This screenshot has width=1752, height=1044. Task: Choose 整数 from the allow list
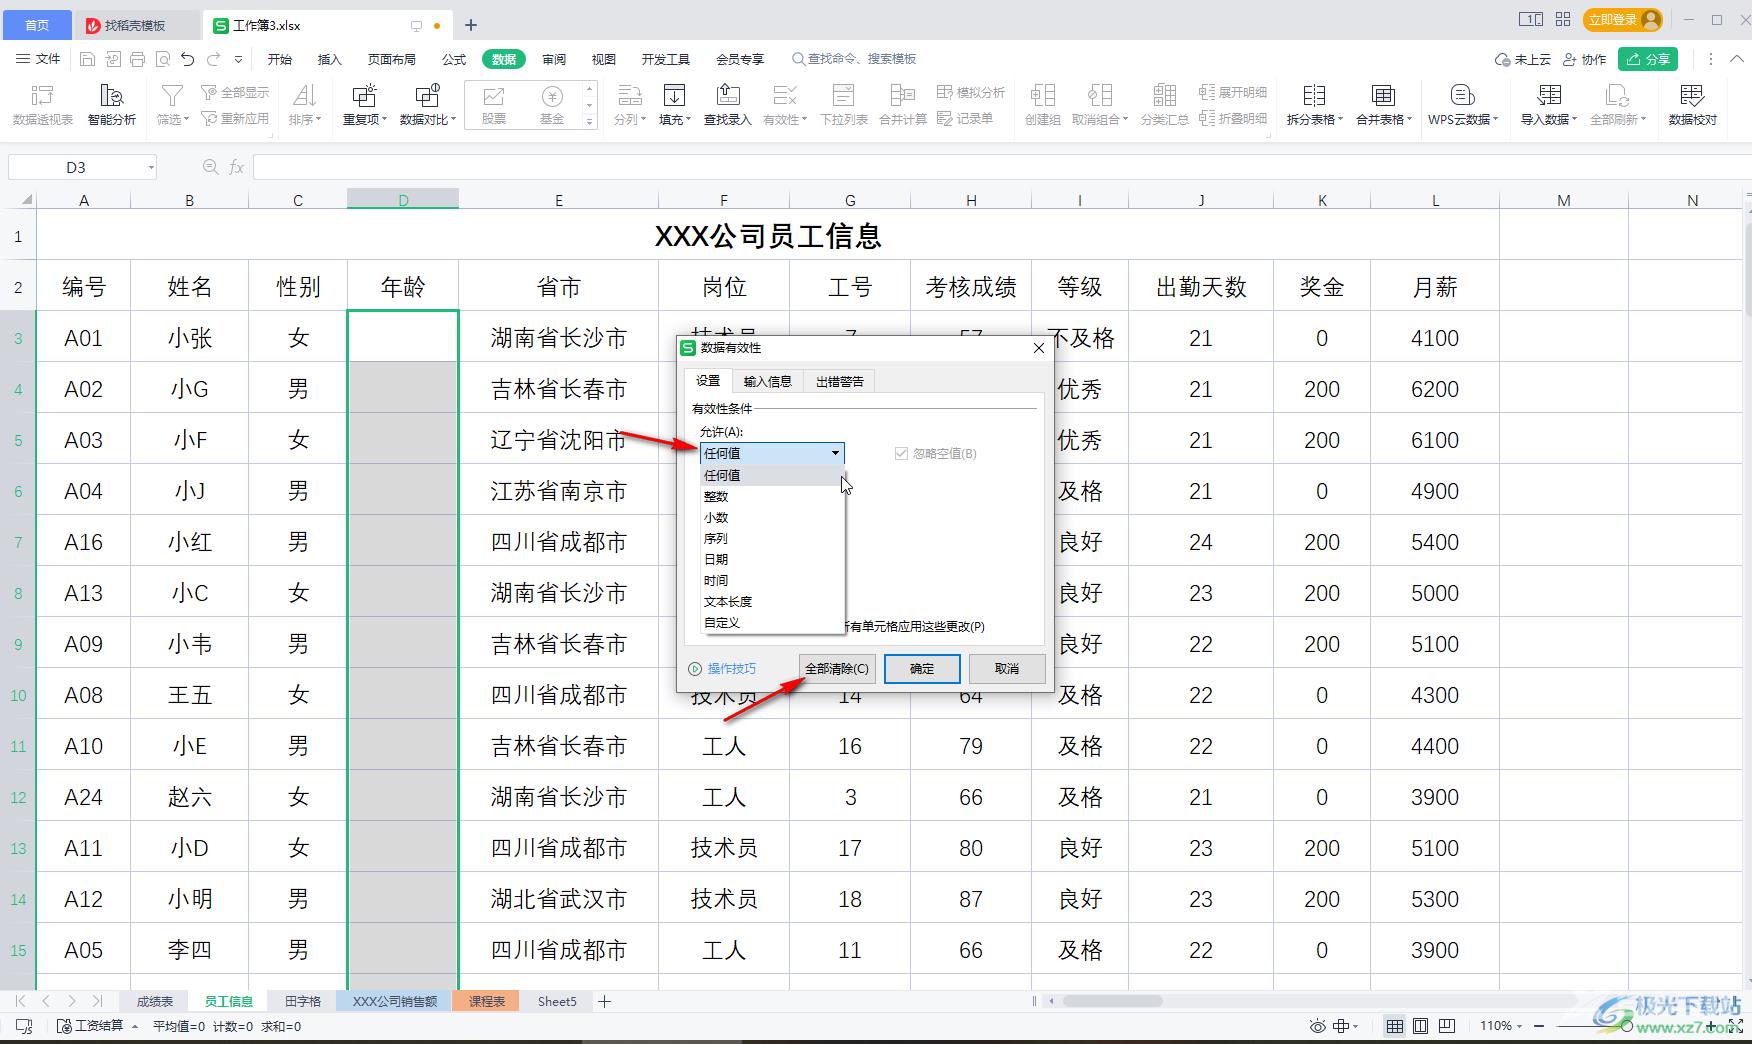point(772,496)
